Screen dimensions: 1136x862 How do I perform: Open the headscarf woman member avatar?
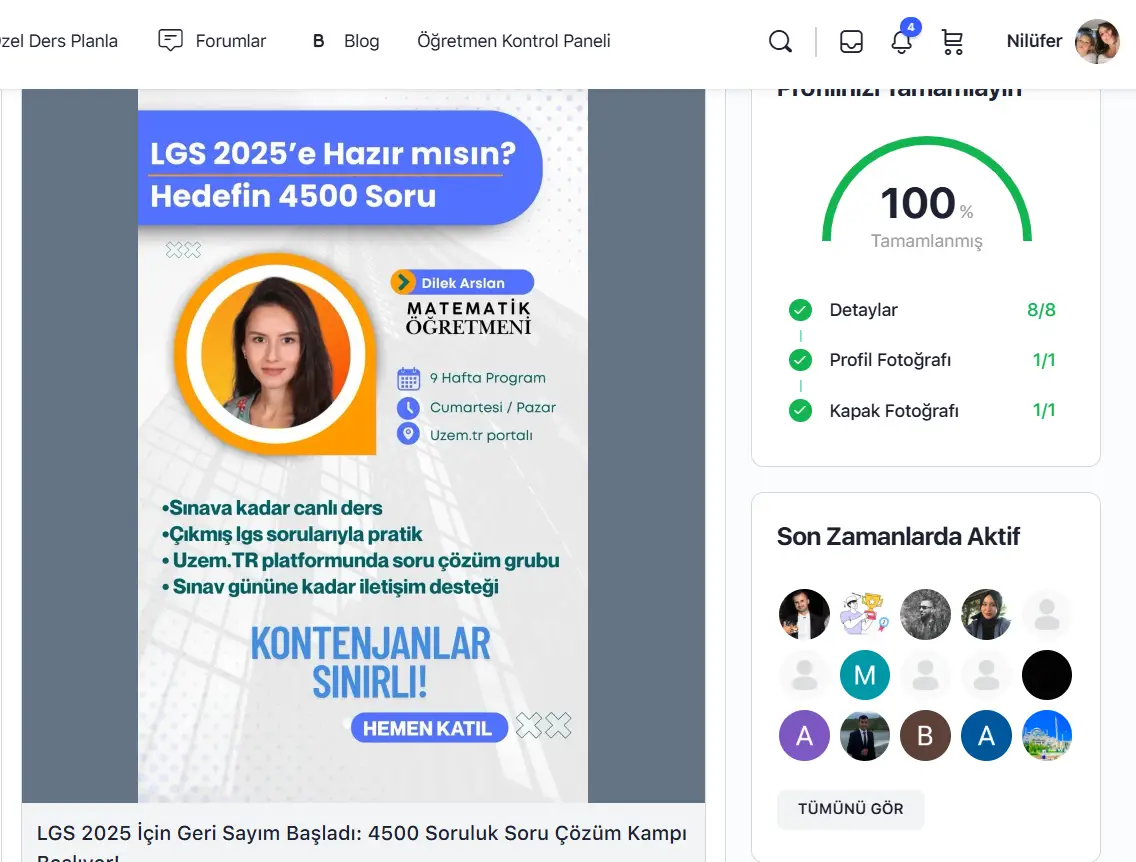point(986,614)
